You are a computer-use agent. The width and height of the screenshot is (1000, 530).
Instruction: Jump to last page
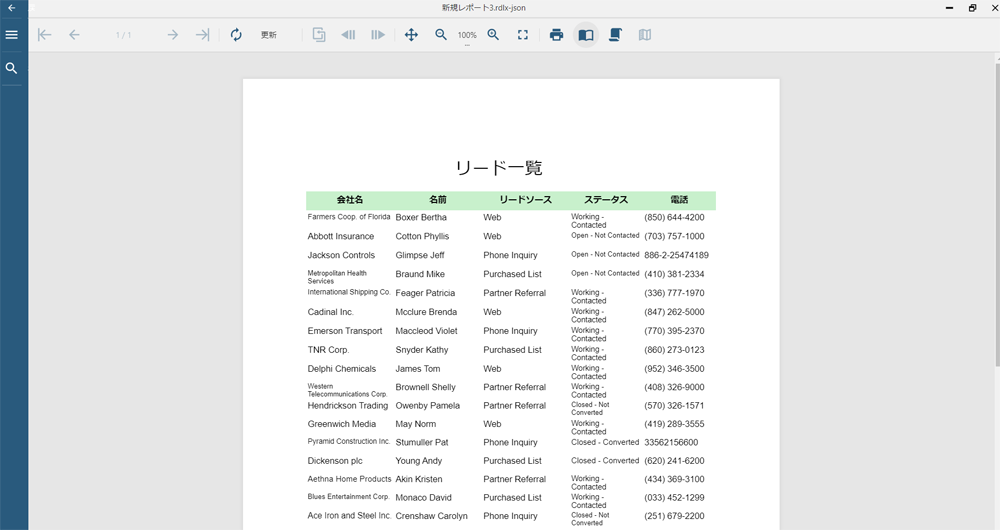click(202, 34)
